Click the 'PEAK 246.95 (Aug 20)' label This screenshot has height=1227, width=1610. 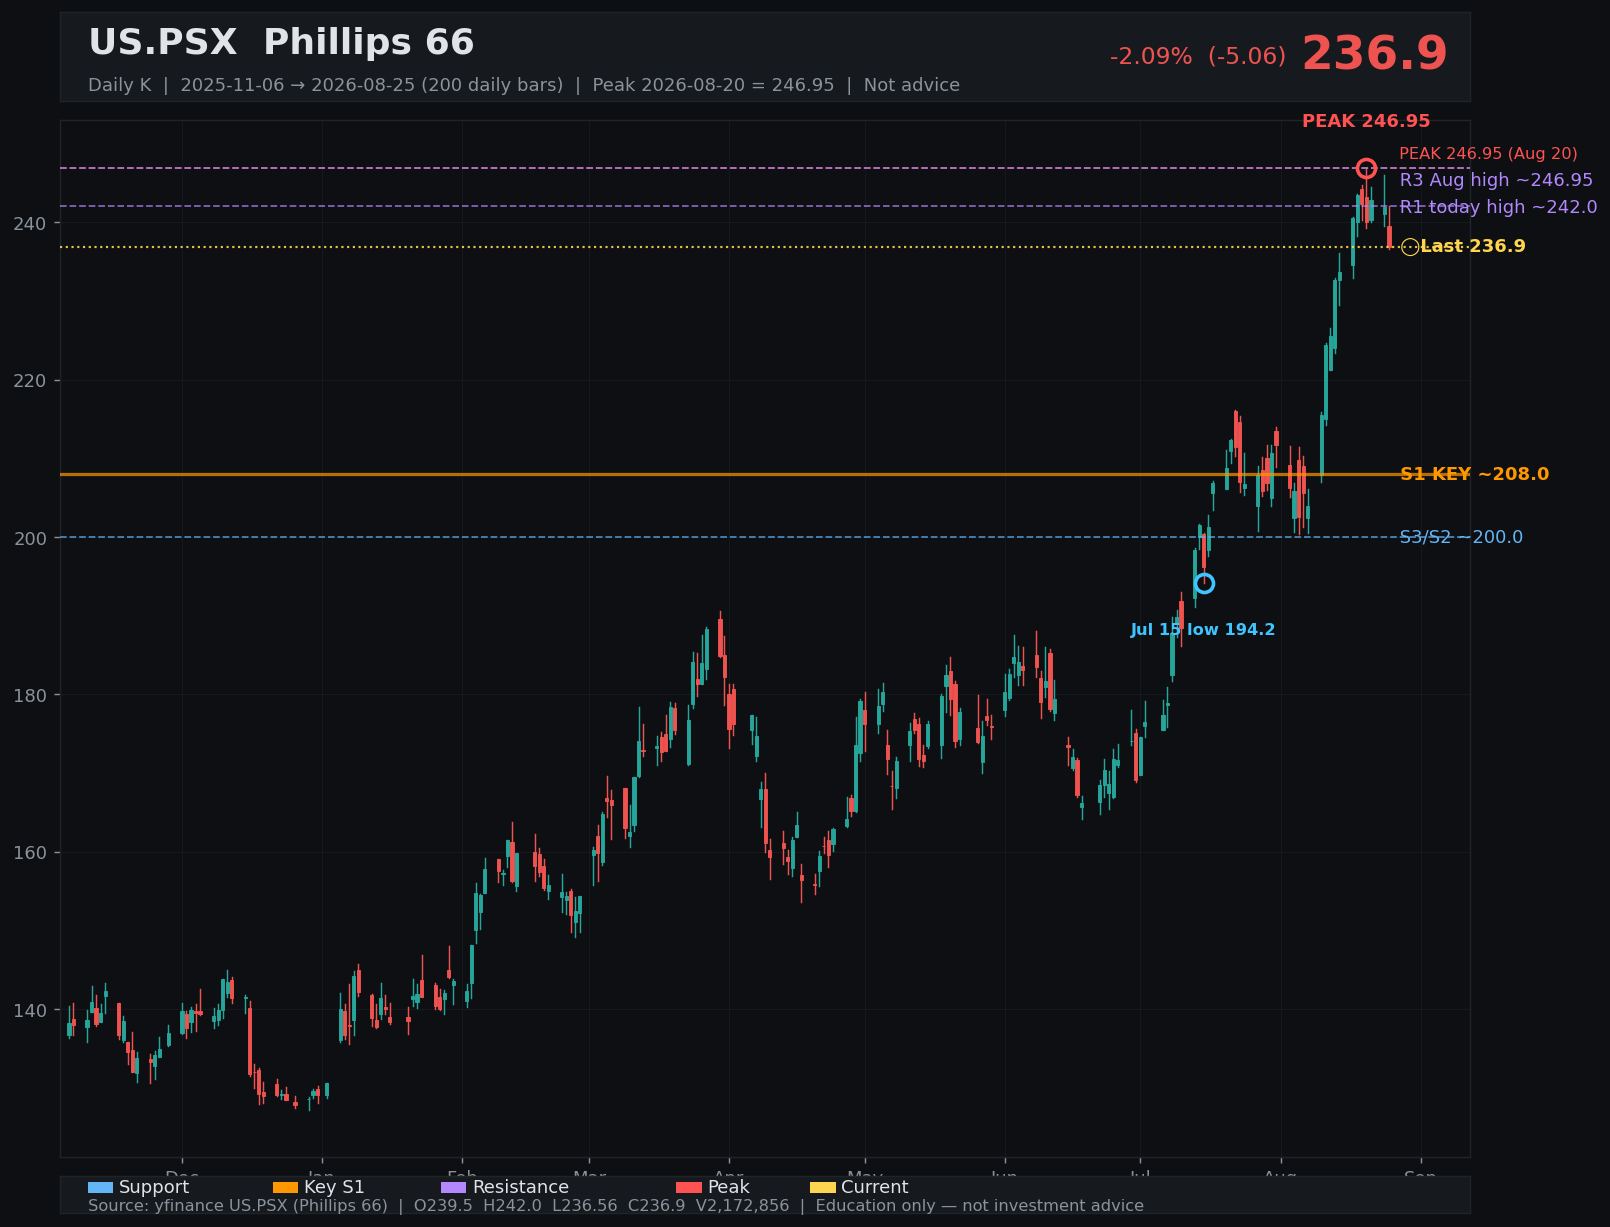pos(1488,154)
